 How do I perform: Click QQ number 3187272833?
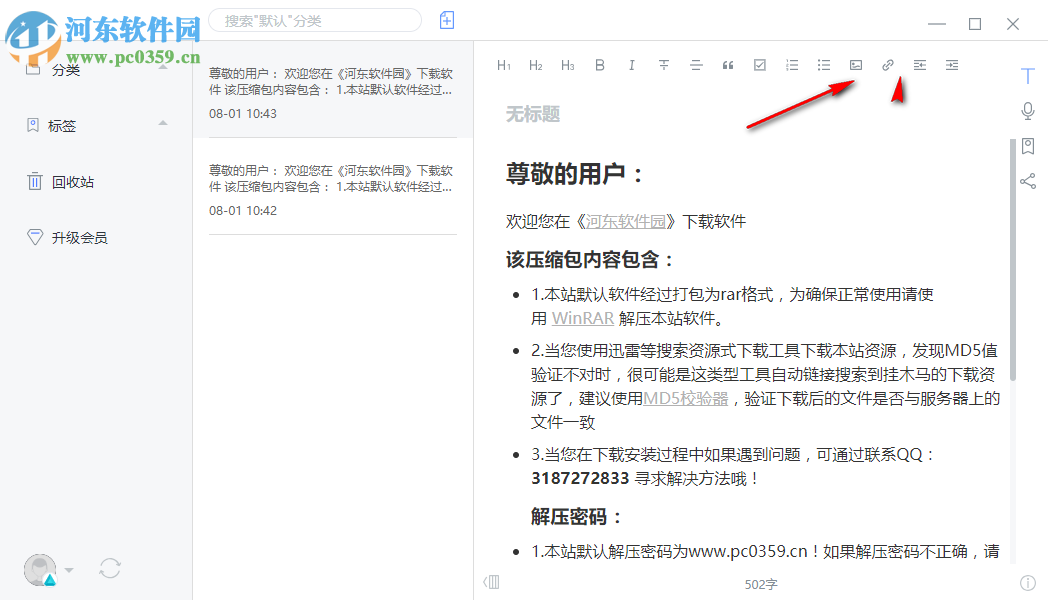click(x=580, y=478)
